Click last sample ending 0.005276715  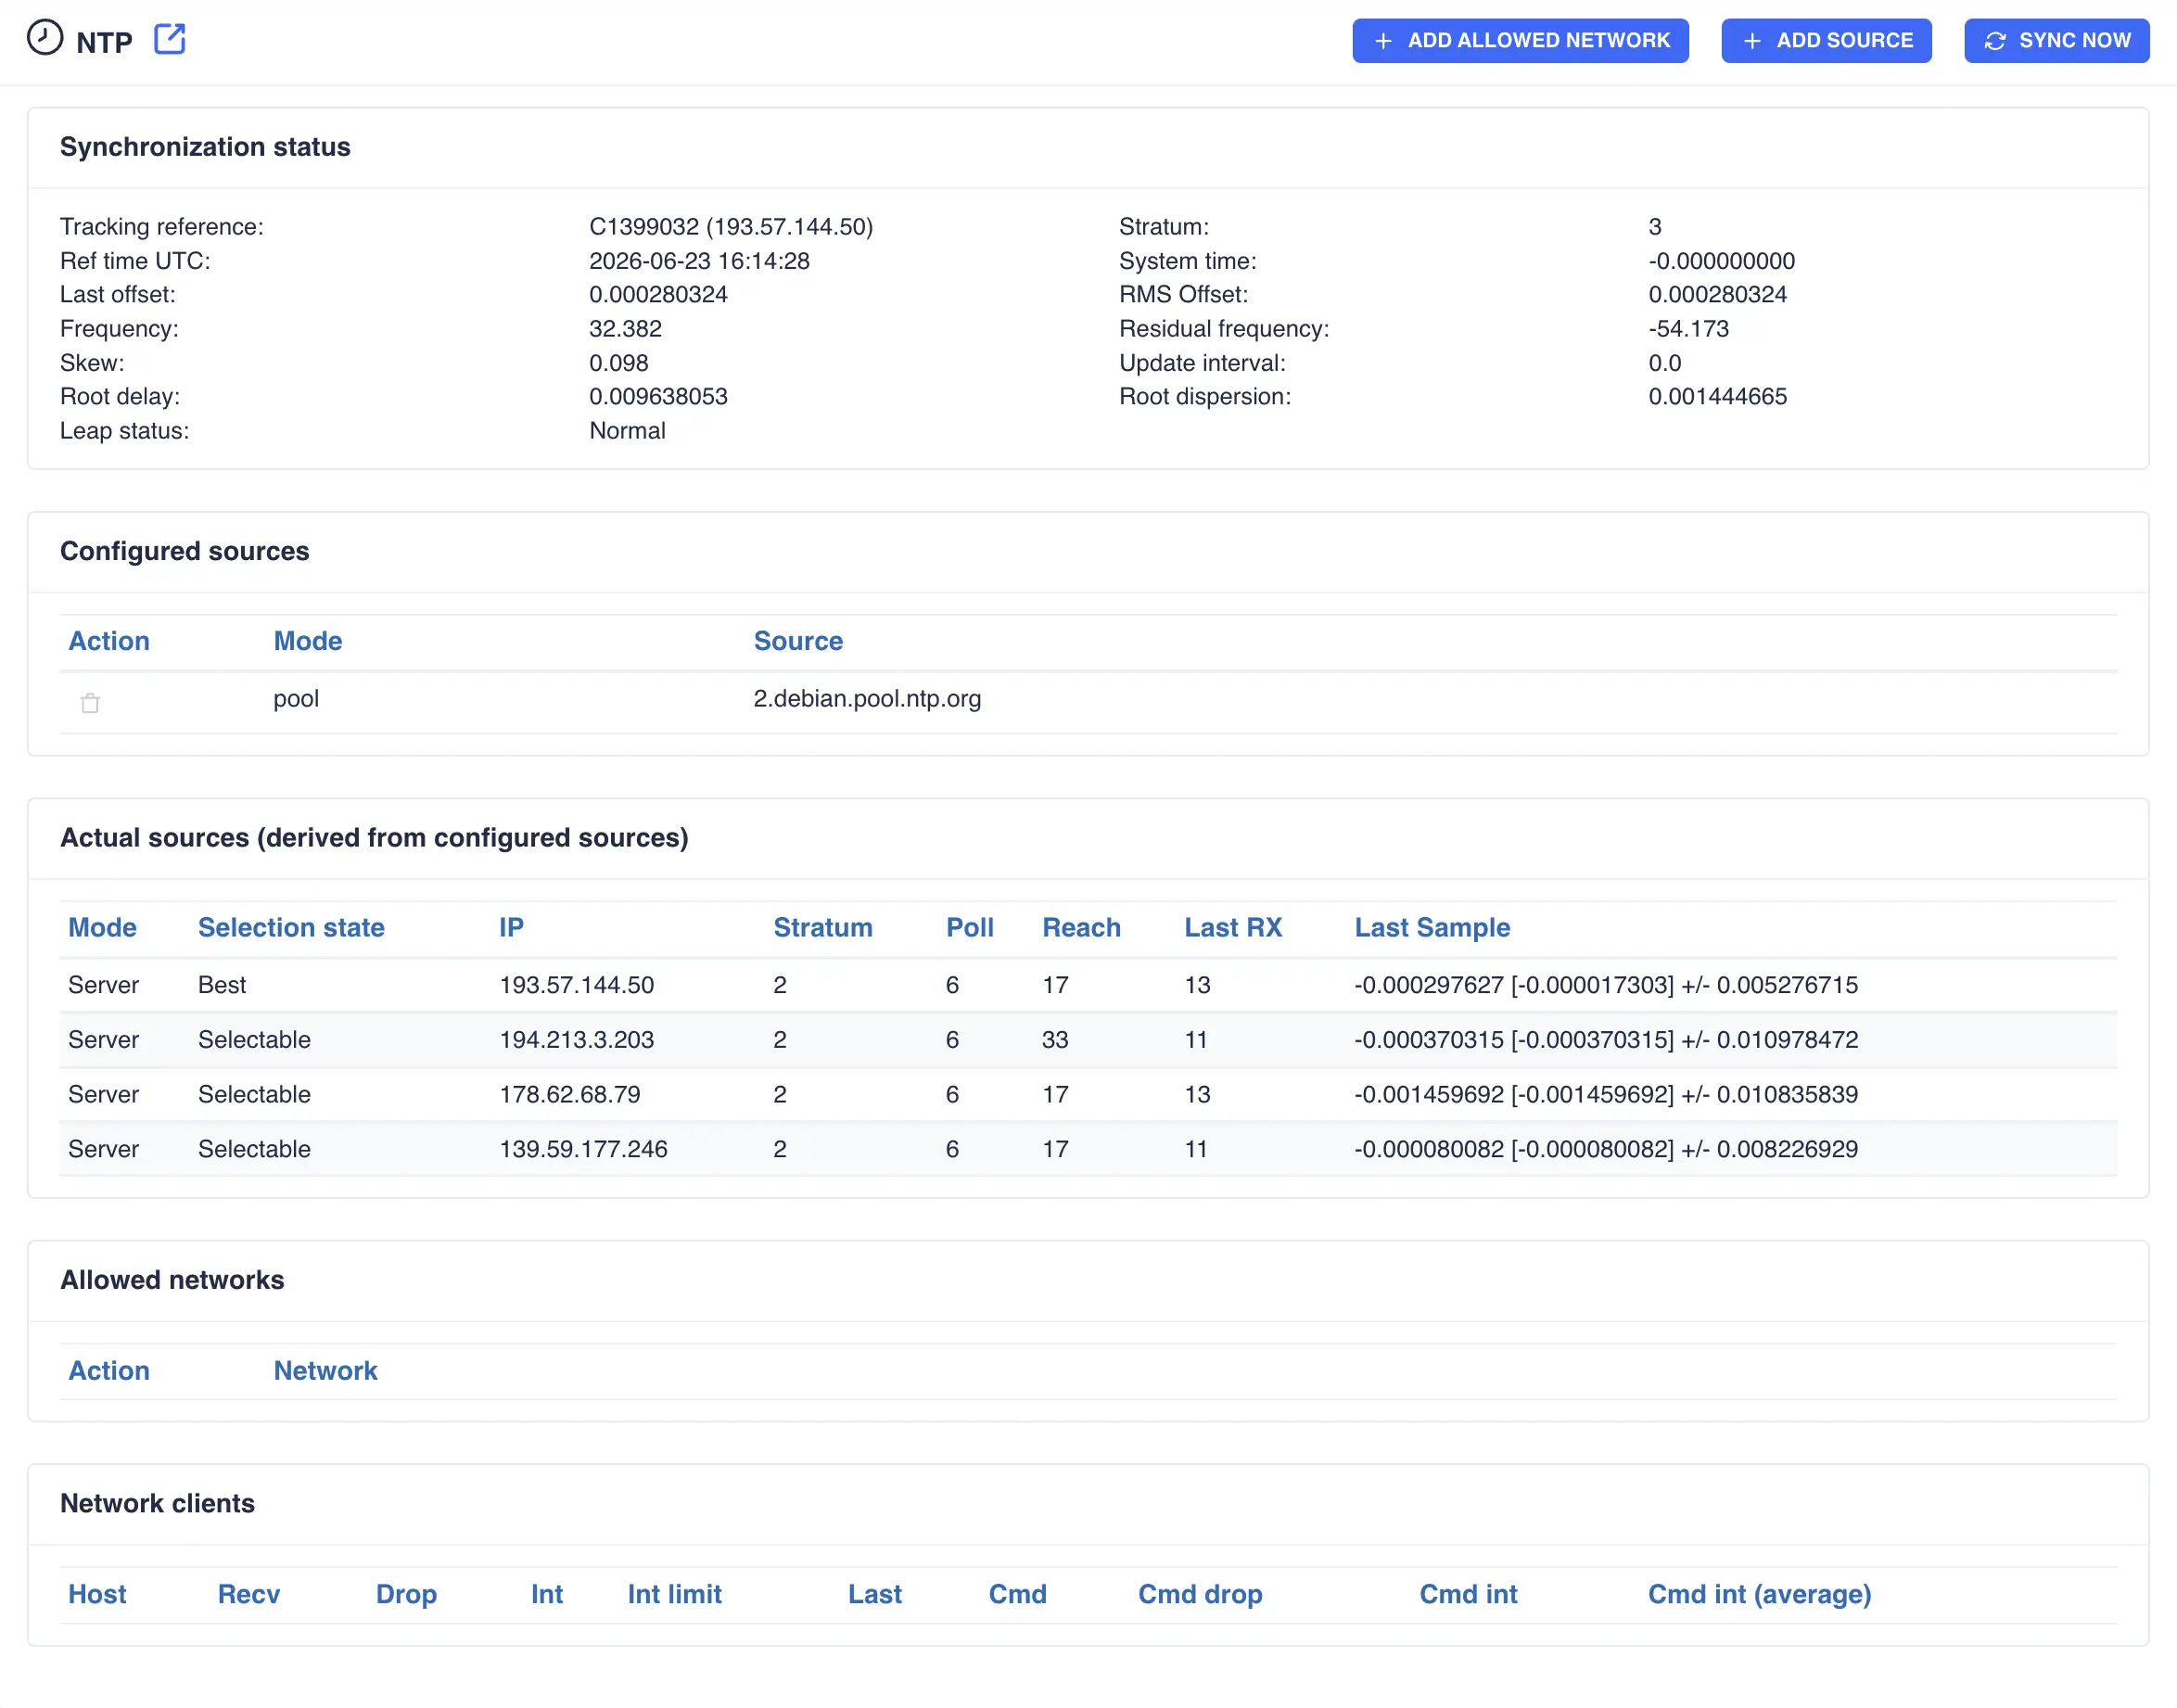pos(1606,985)
